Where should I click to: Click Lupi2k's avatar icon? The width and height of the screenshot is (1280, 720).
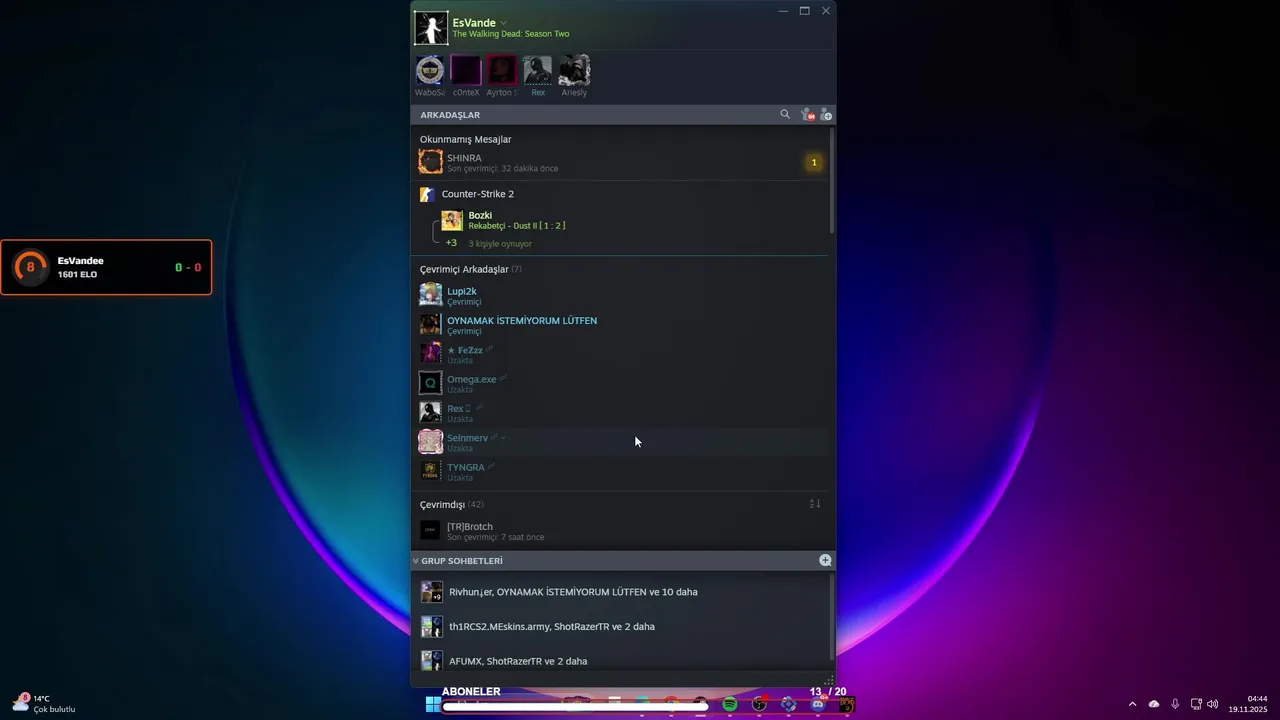(430, 295)
